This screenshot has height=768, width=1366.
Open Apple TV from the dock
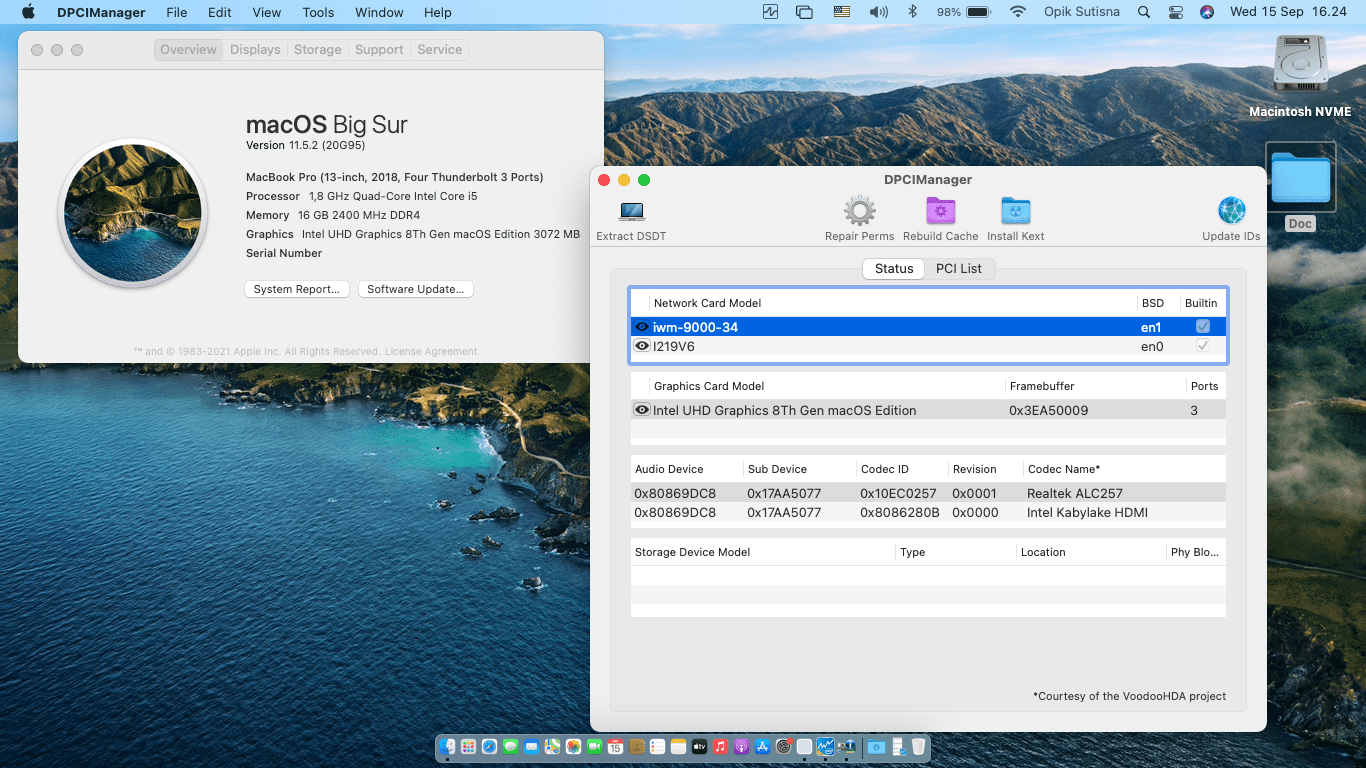click(699, 746)
